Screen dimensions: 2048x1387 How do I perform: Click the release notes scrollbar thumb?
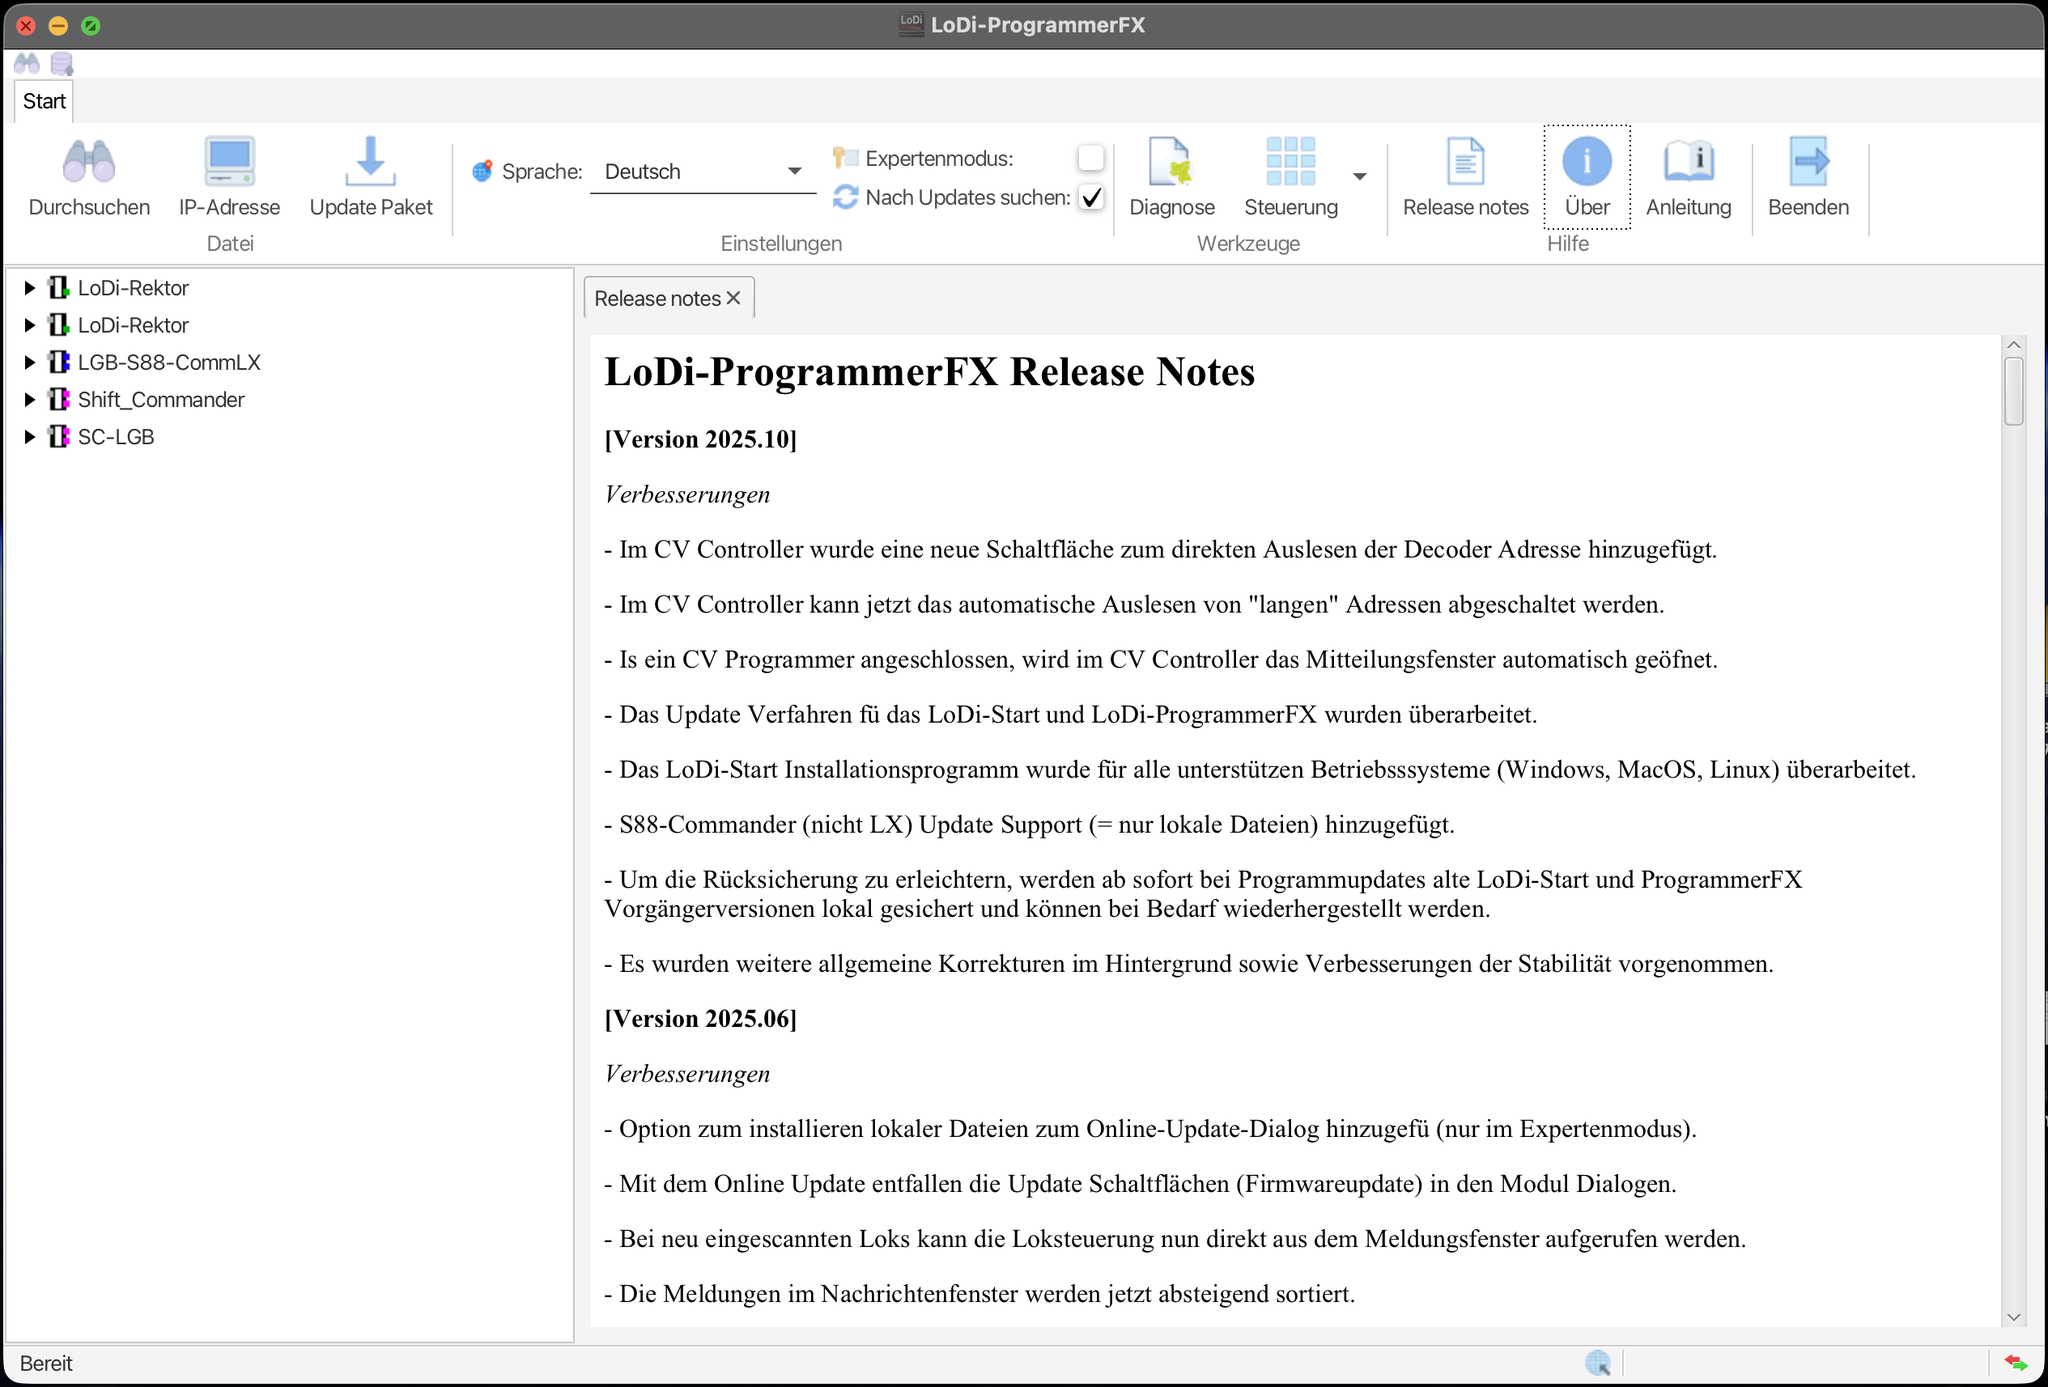(x=2014, y=391)
